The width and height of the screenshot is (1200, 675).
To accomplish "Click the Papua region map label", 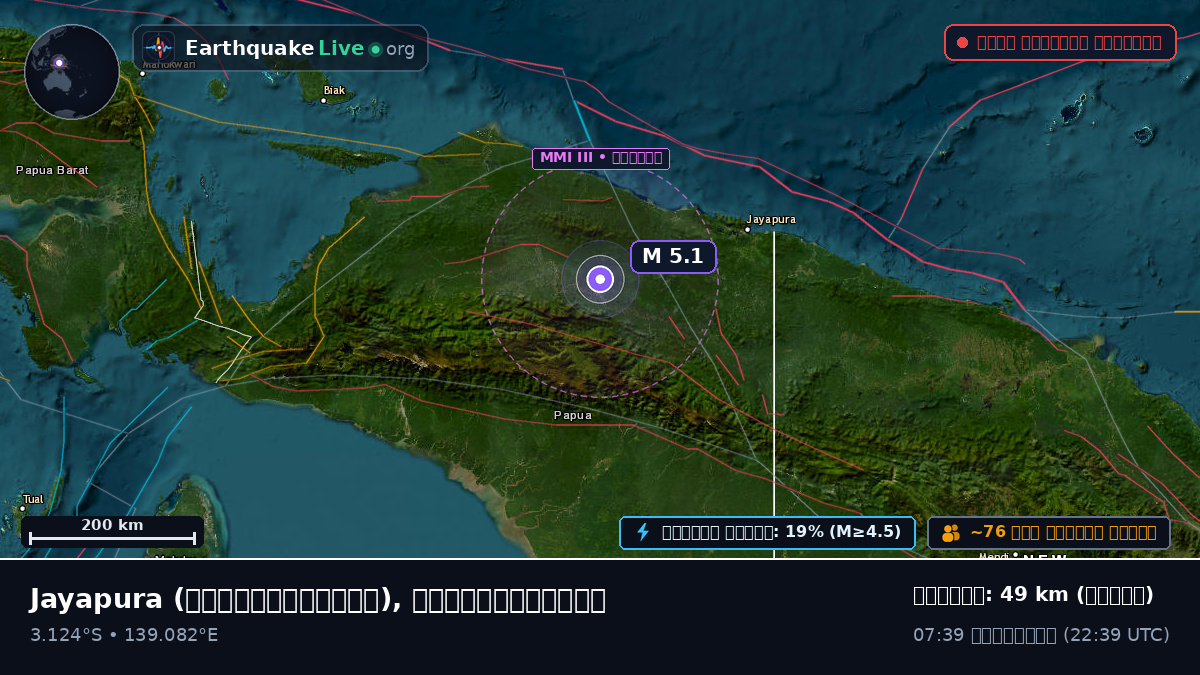I will pyautogui.click(x=573, y=415).
